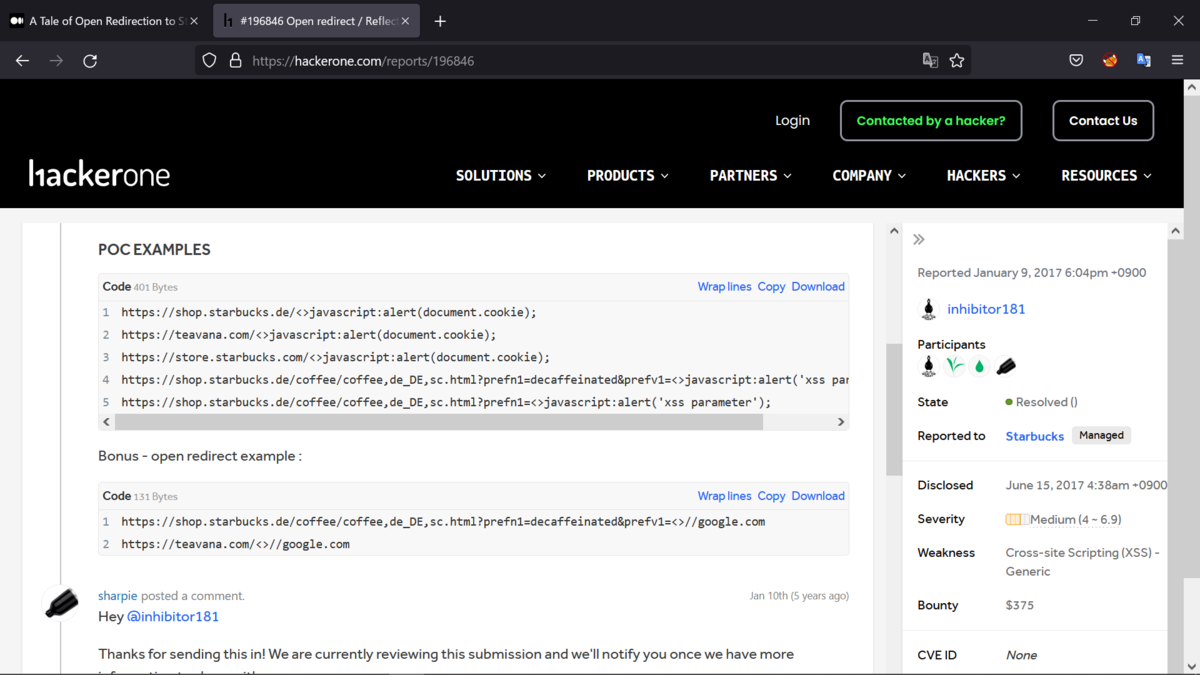Copy the 131 Bytes code block

(771, 496)
